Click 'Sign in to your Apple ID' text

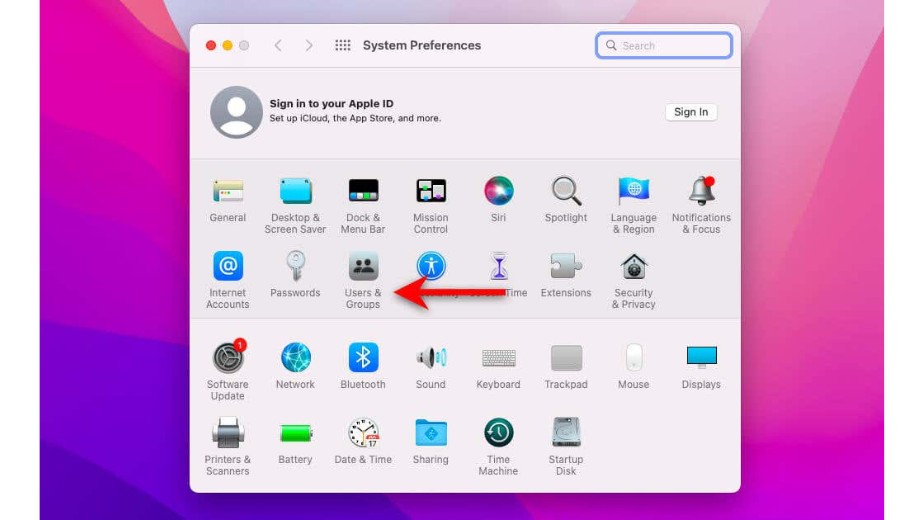click(x=331, y=104)
